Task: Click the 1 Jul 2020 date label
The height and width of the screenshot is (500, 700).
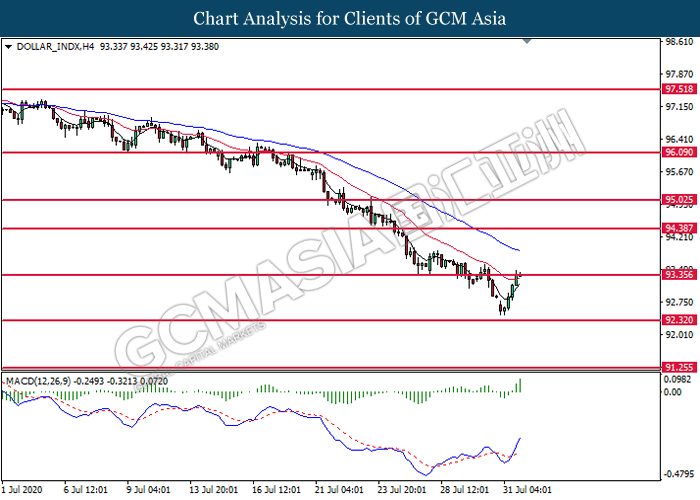Action: pyautogui.click(x=22, y=490)
